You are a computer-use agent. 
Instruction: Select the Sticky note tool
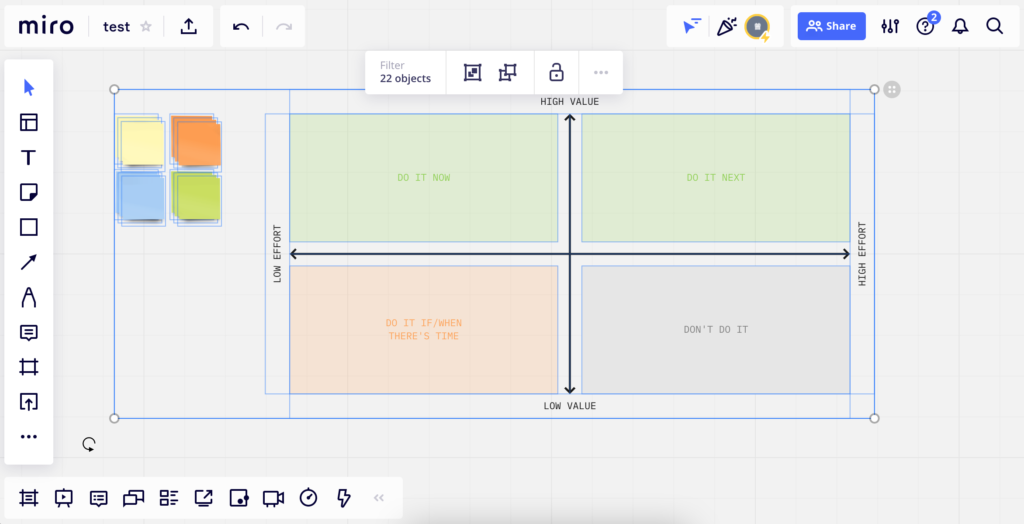29,192
